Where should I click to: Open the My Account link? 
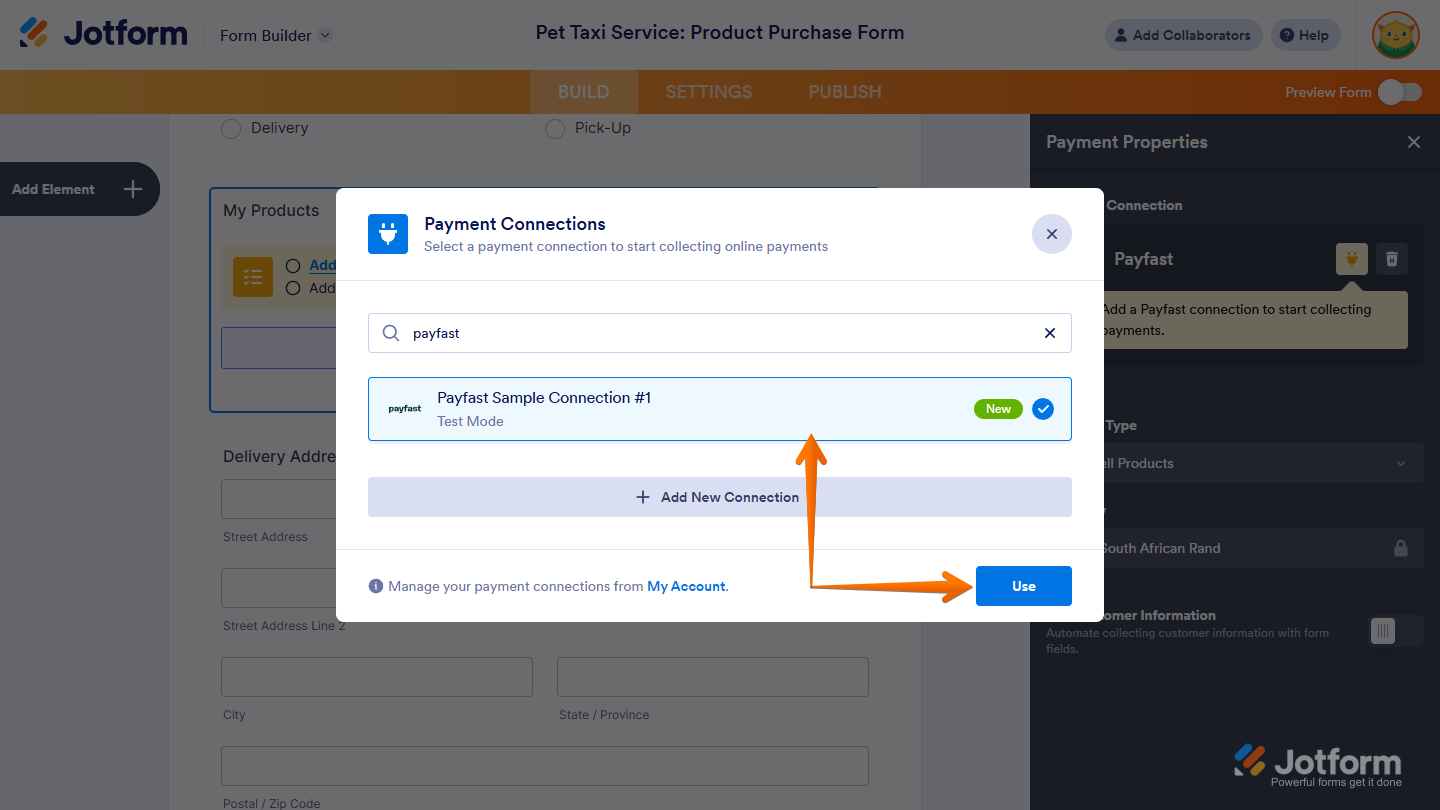tap(686, 586)
